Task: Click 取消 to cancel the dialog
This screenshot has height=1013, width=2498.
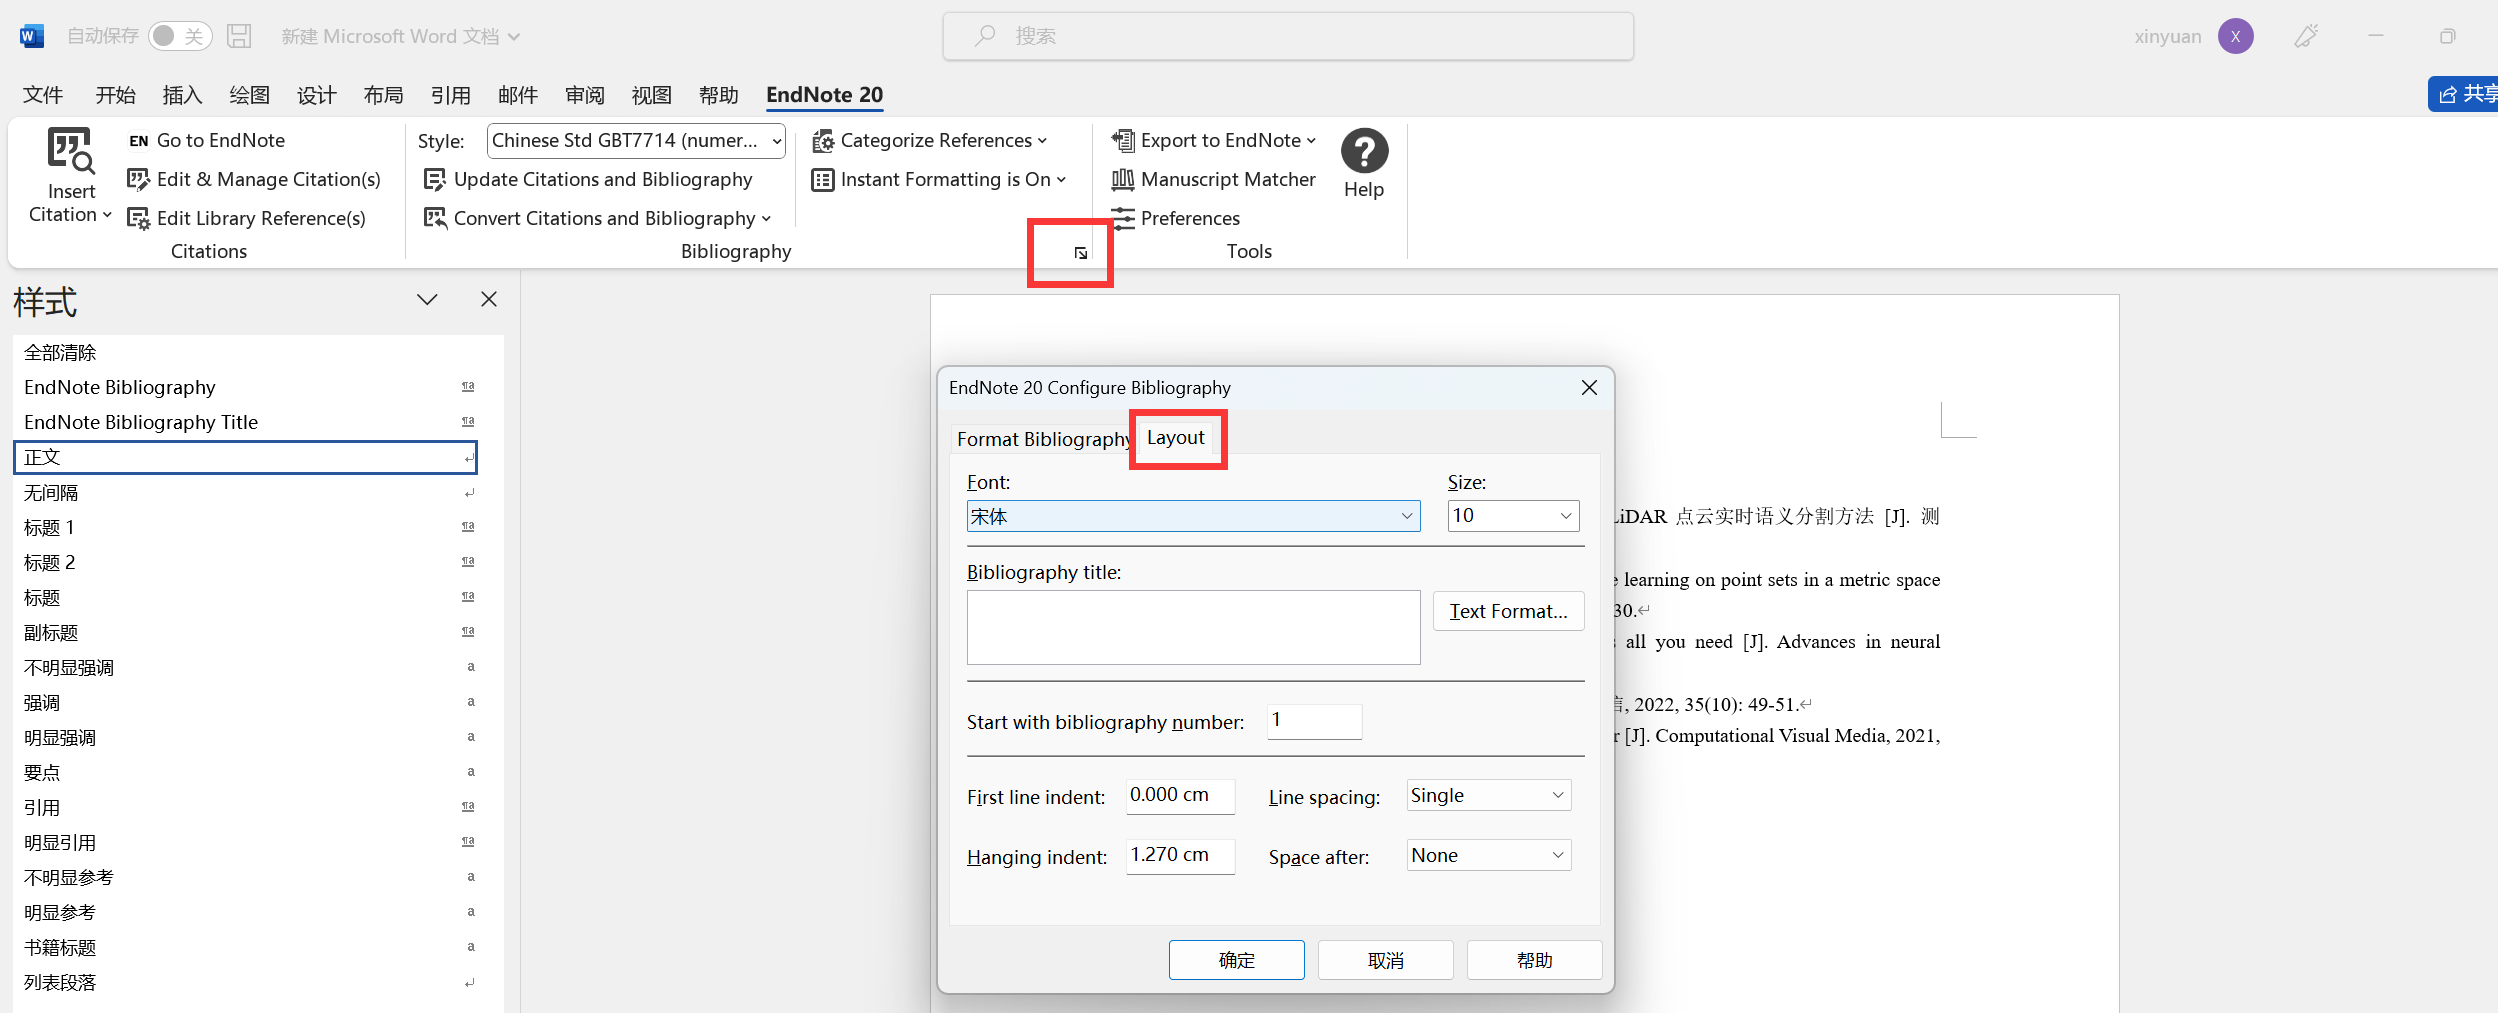Action: click(x=1385, y=960)
